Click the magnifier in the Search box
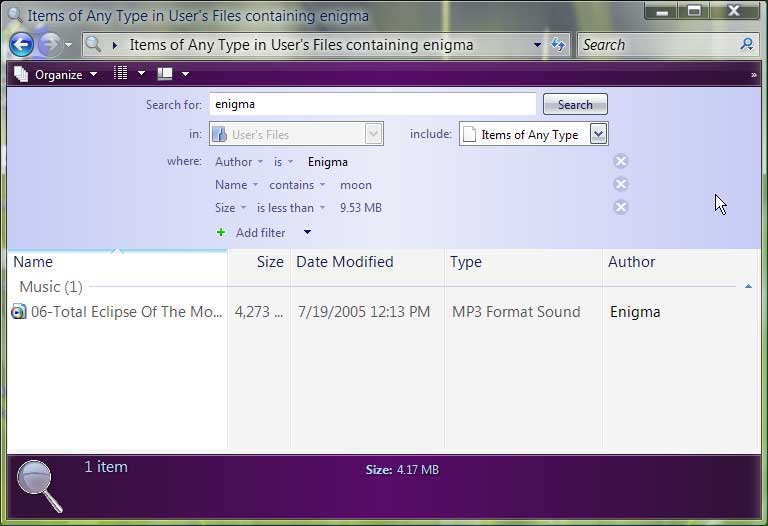Screen dimensions: 768x526 (x=747, y=45)
